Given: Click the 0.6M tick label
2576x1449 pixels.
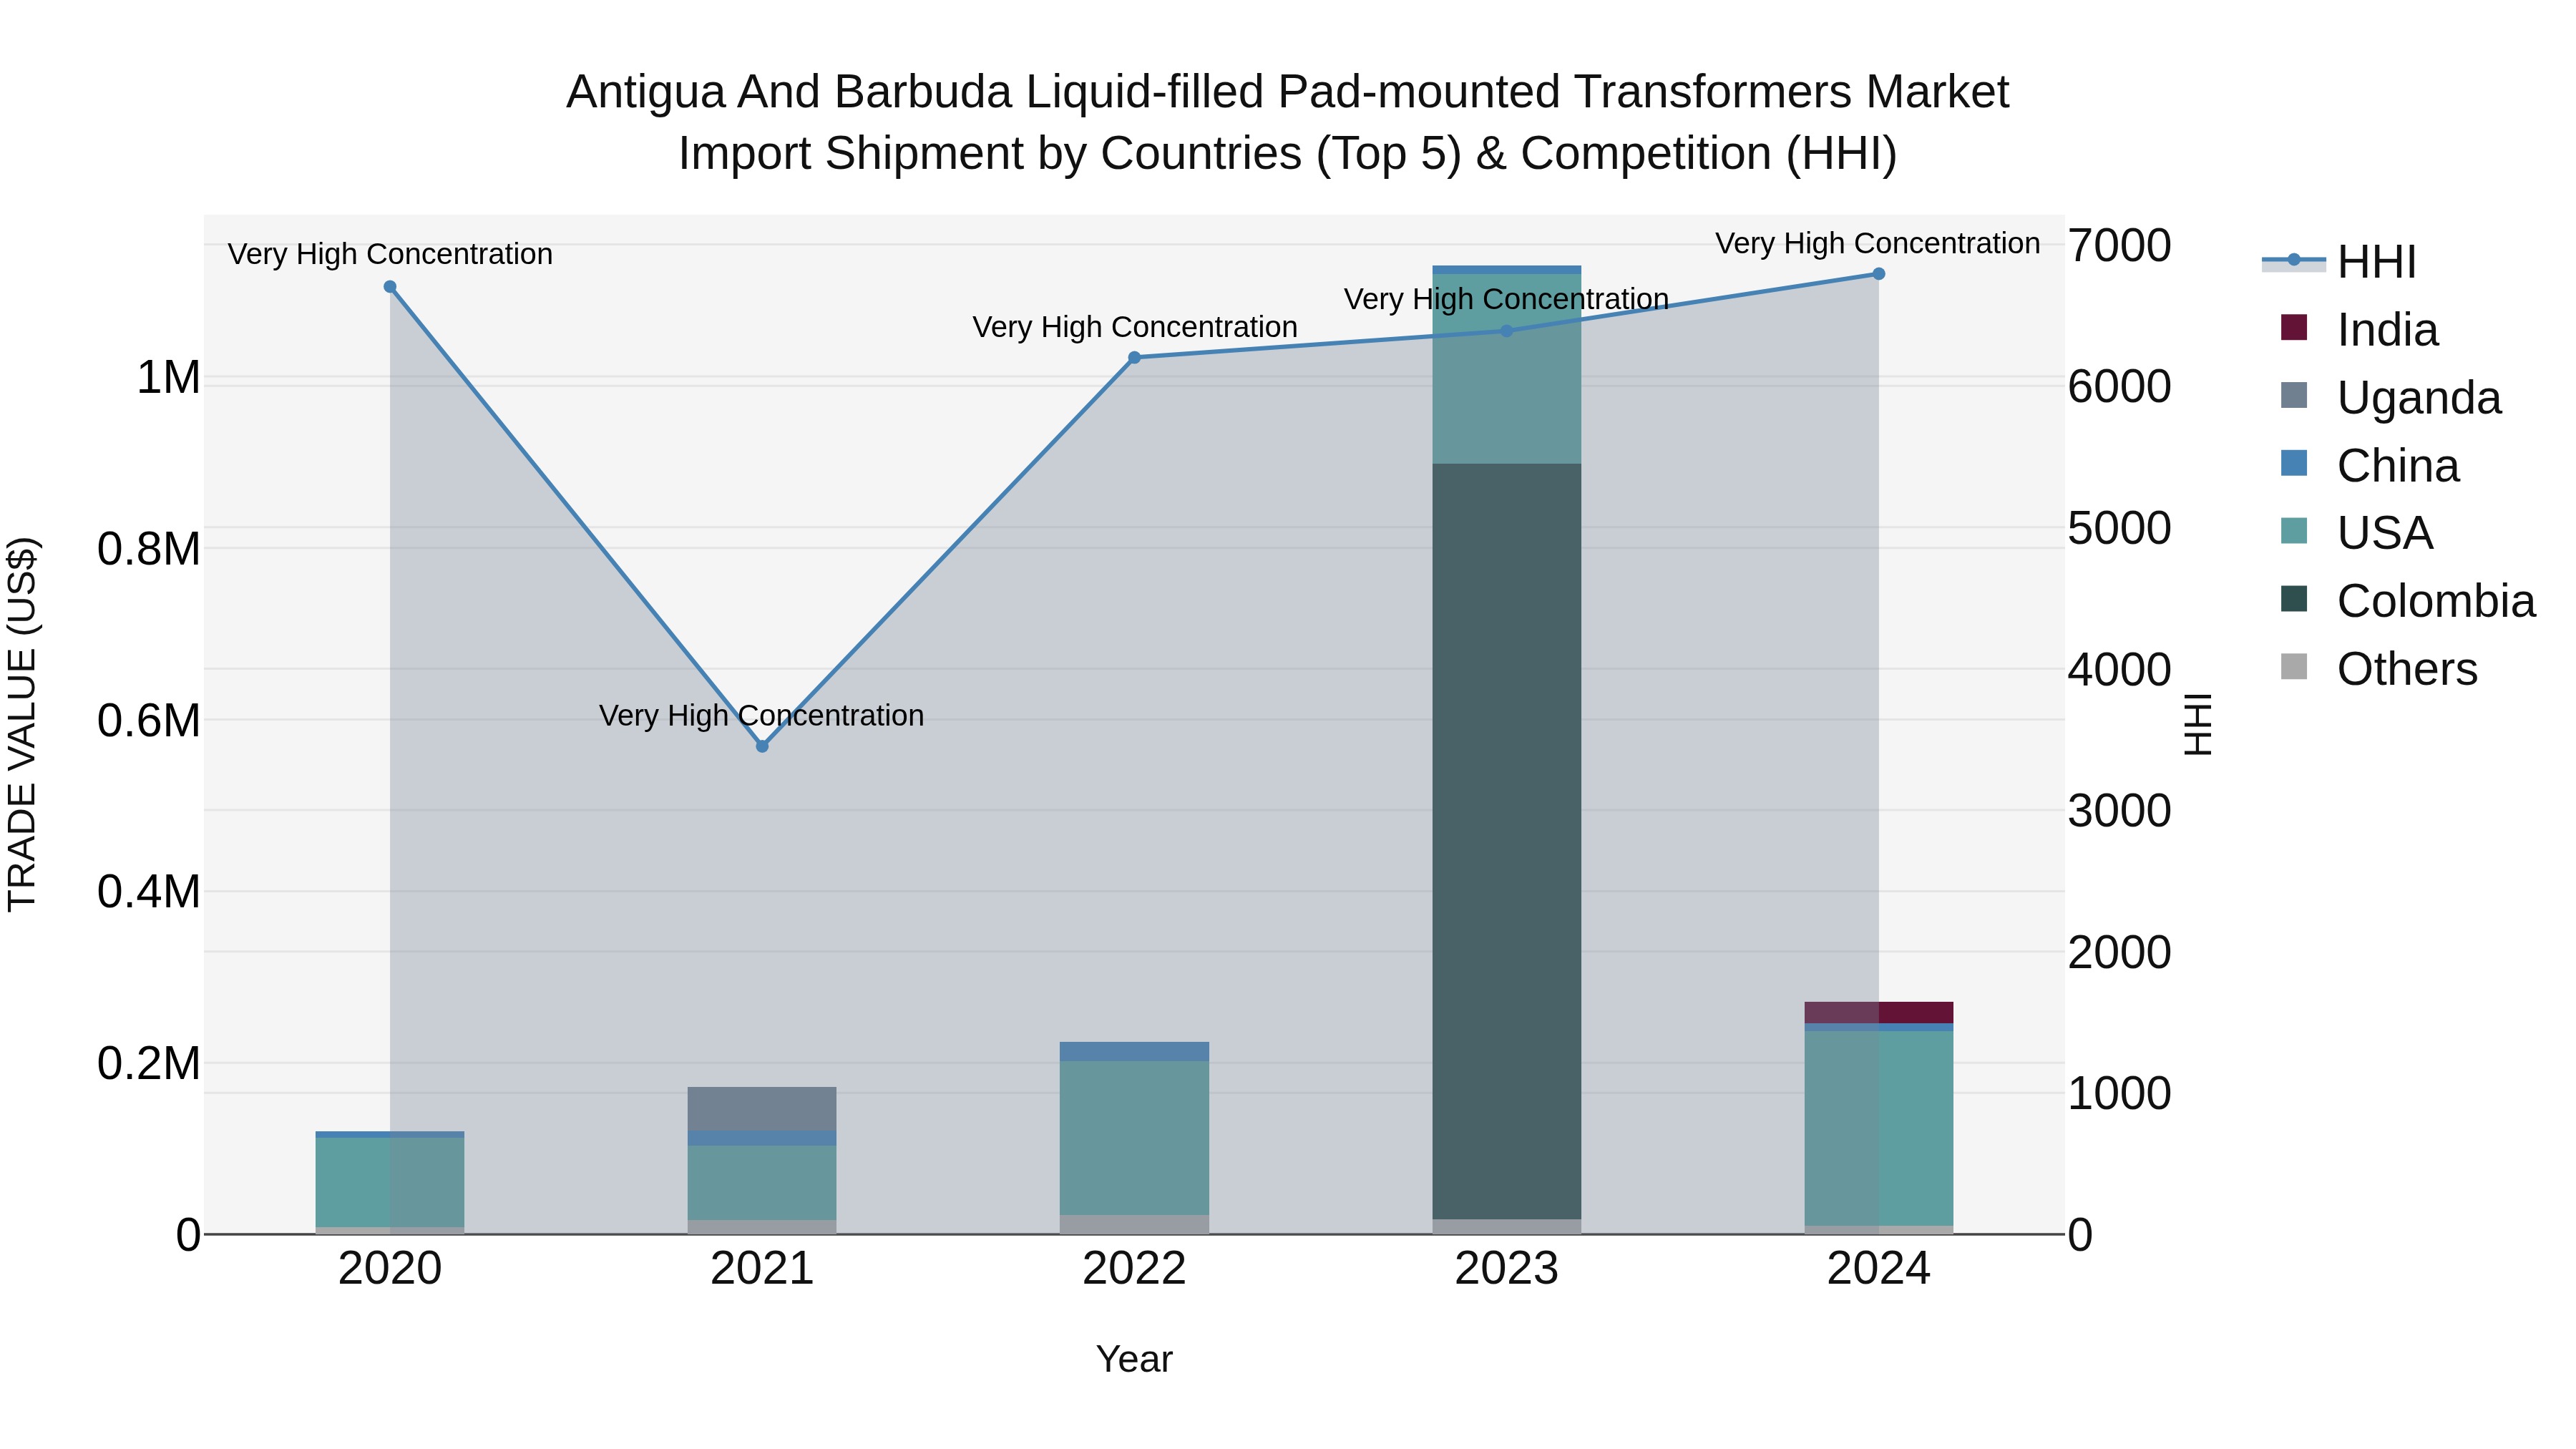Looking at the screenshot, I should pos(149,720).
